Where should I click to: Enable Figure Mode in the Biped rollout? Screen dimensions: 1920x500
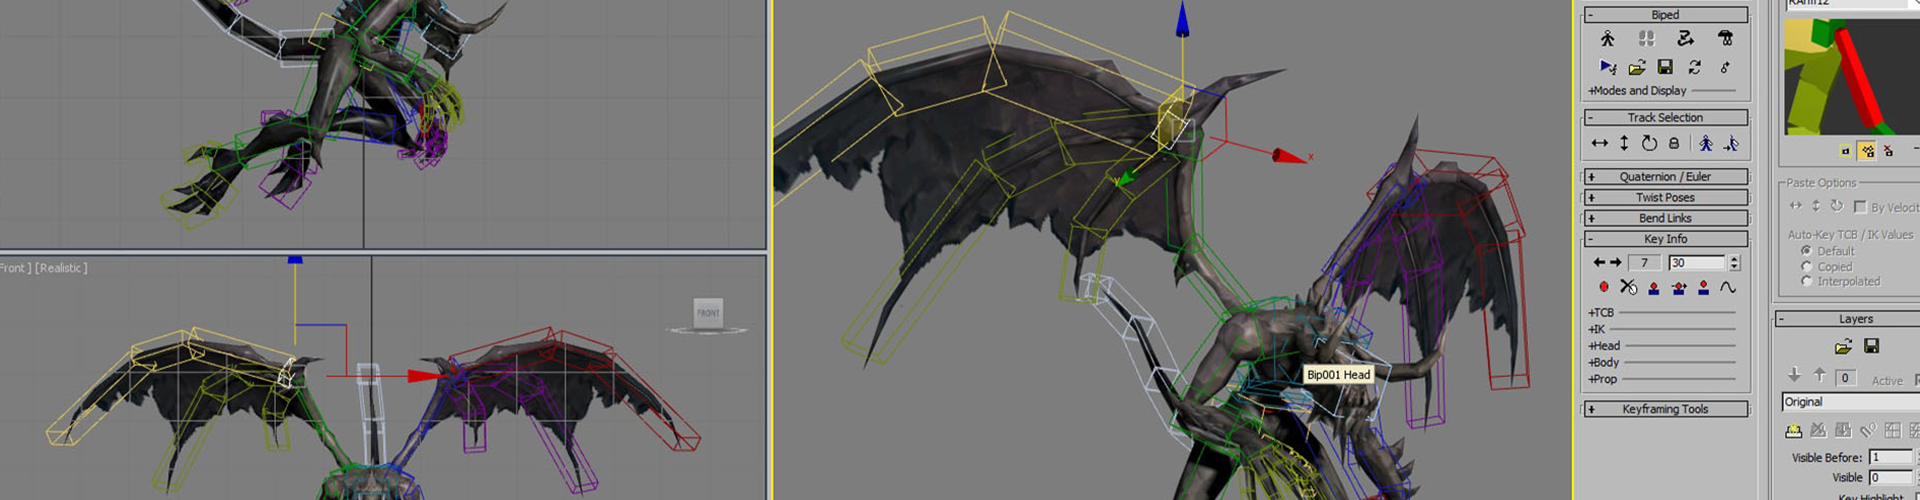point(1607,39)
